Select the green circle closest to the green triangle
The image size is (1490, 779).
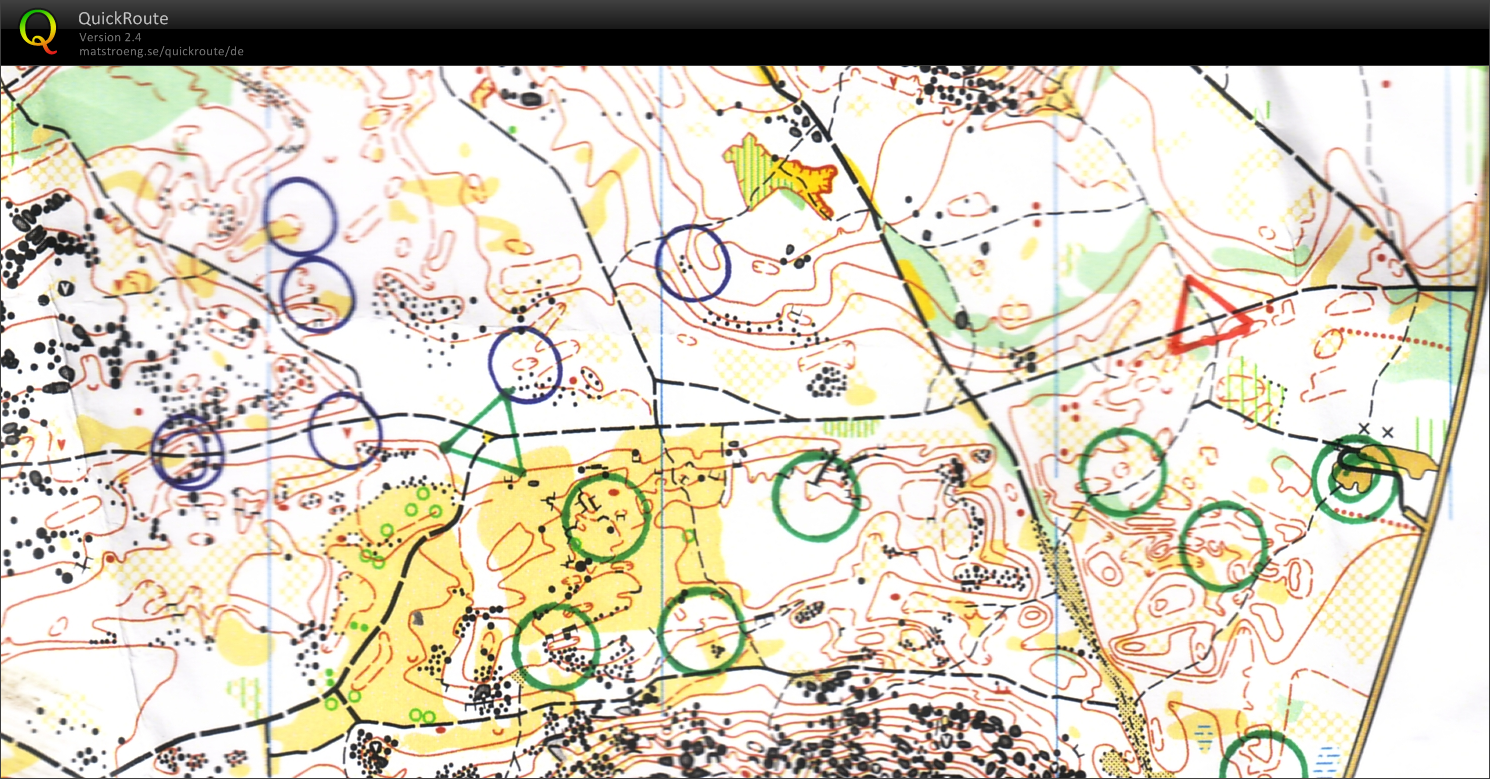(606, 517)
